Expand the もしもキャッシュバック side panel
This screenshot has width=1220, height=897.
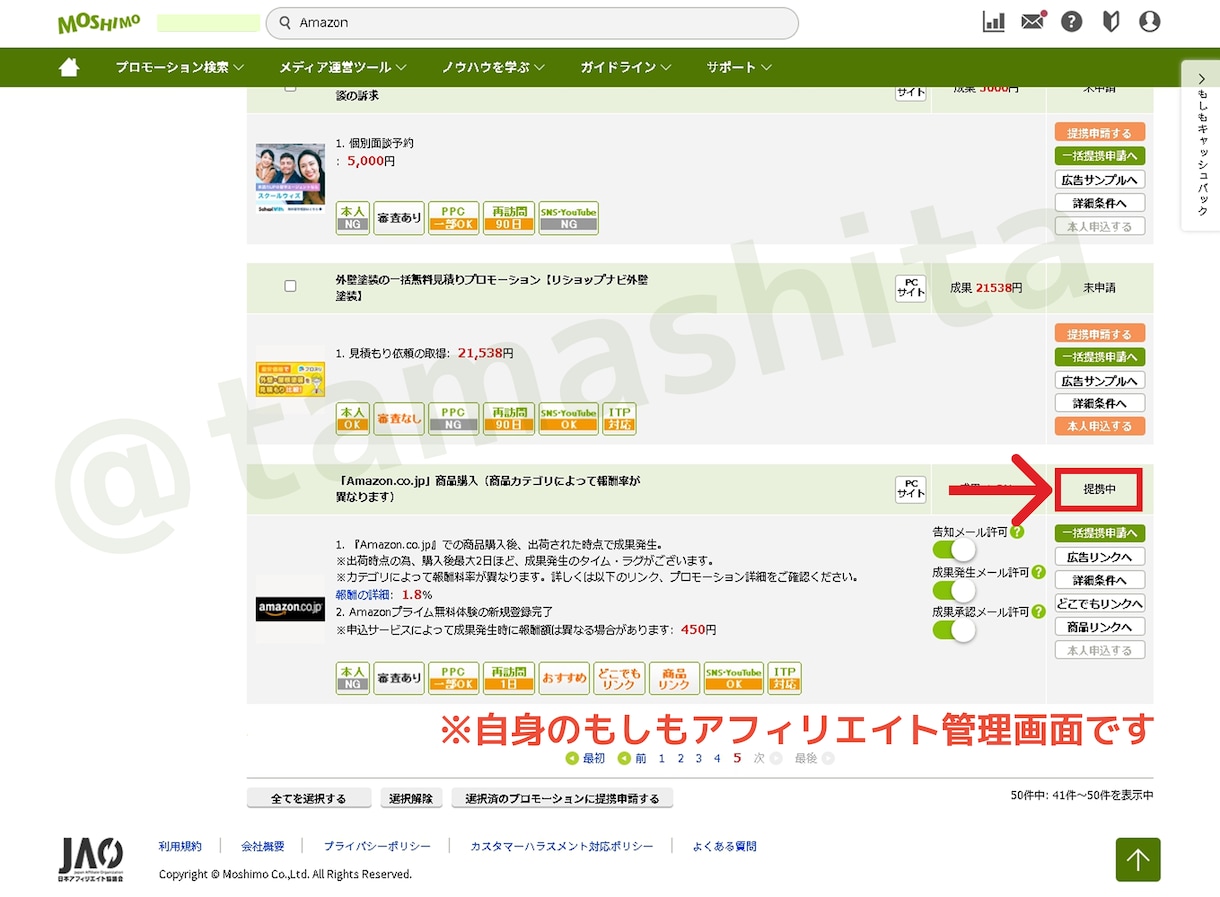pos(1201,146)
